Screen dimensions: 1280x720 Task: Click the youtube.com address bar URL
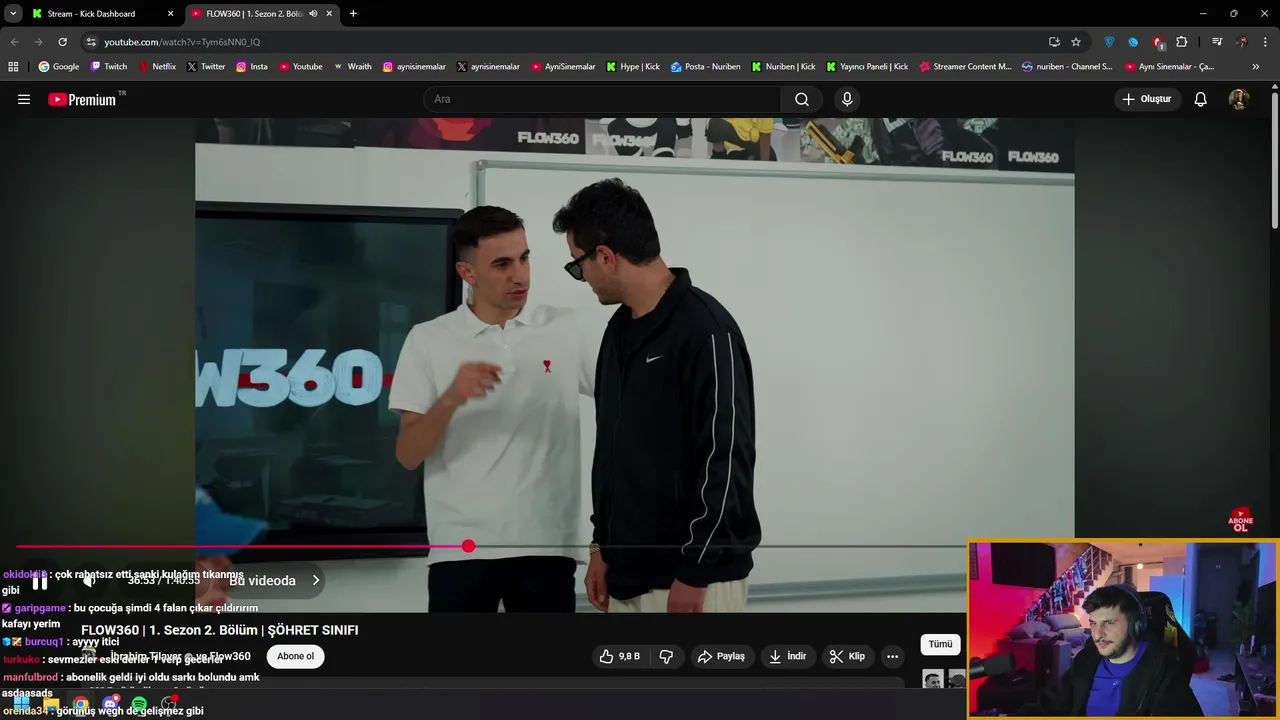(x=182, y=42)
